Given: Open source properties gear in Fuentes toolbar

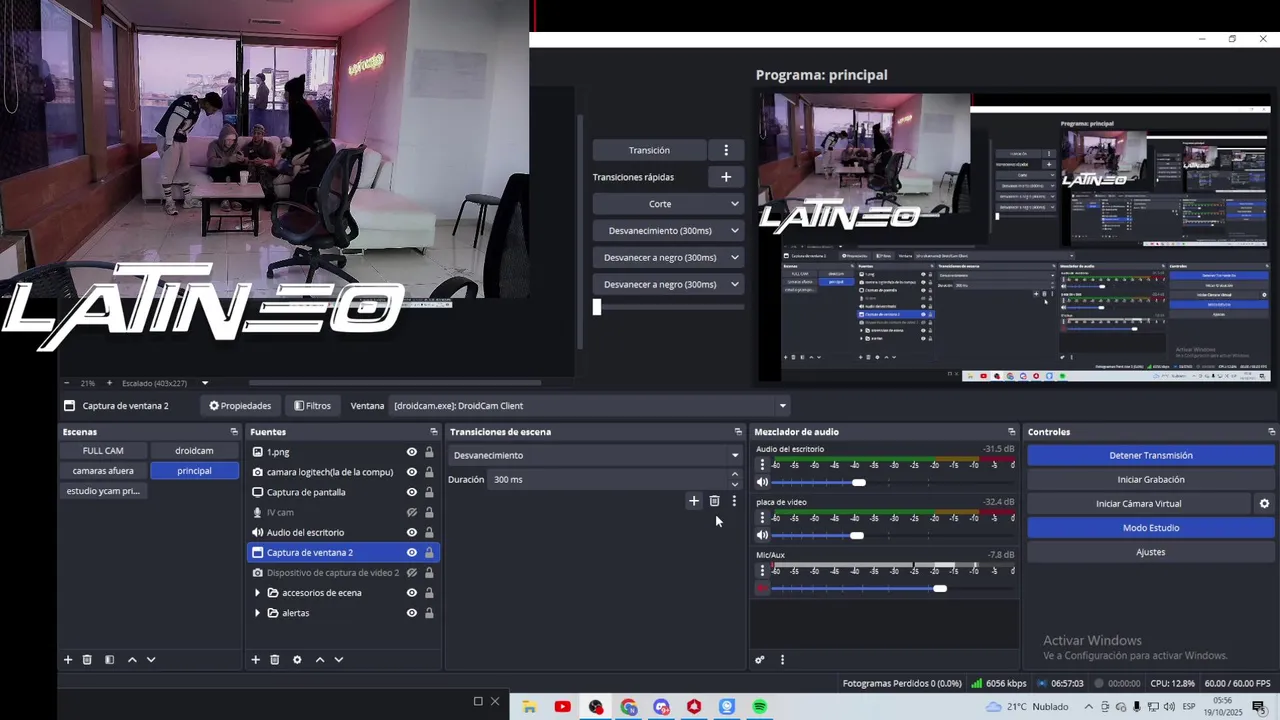Looking at the screenshot, I should pyautogui.click(x=297, y=660).
